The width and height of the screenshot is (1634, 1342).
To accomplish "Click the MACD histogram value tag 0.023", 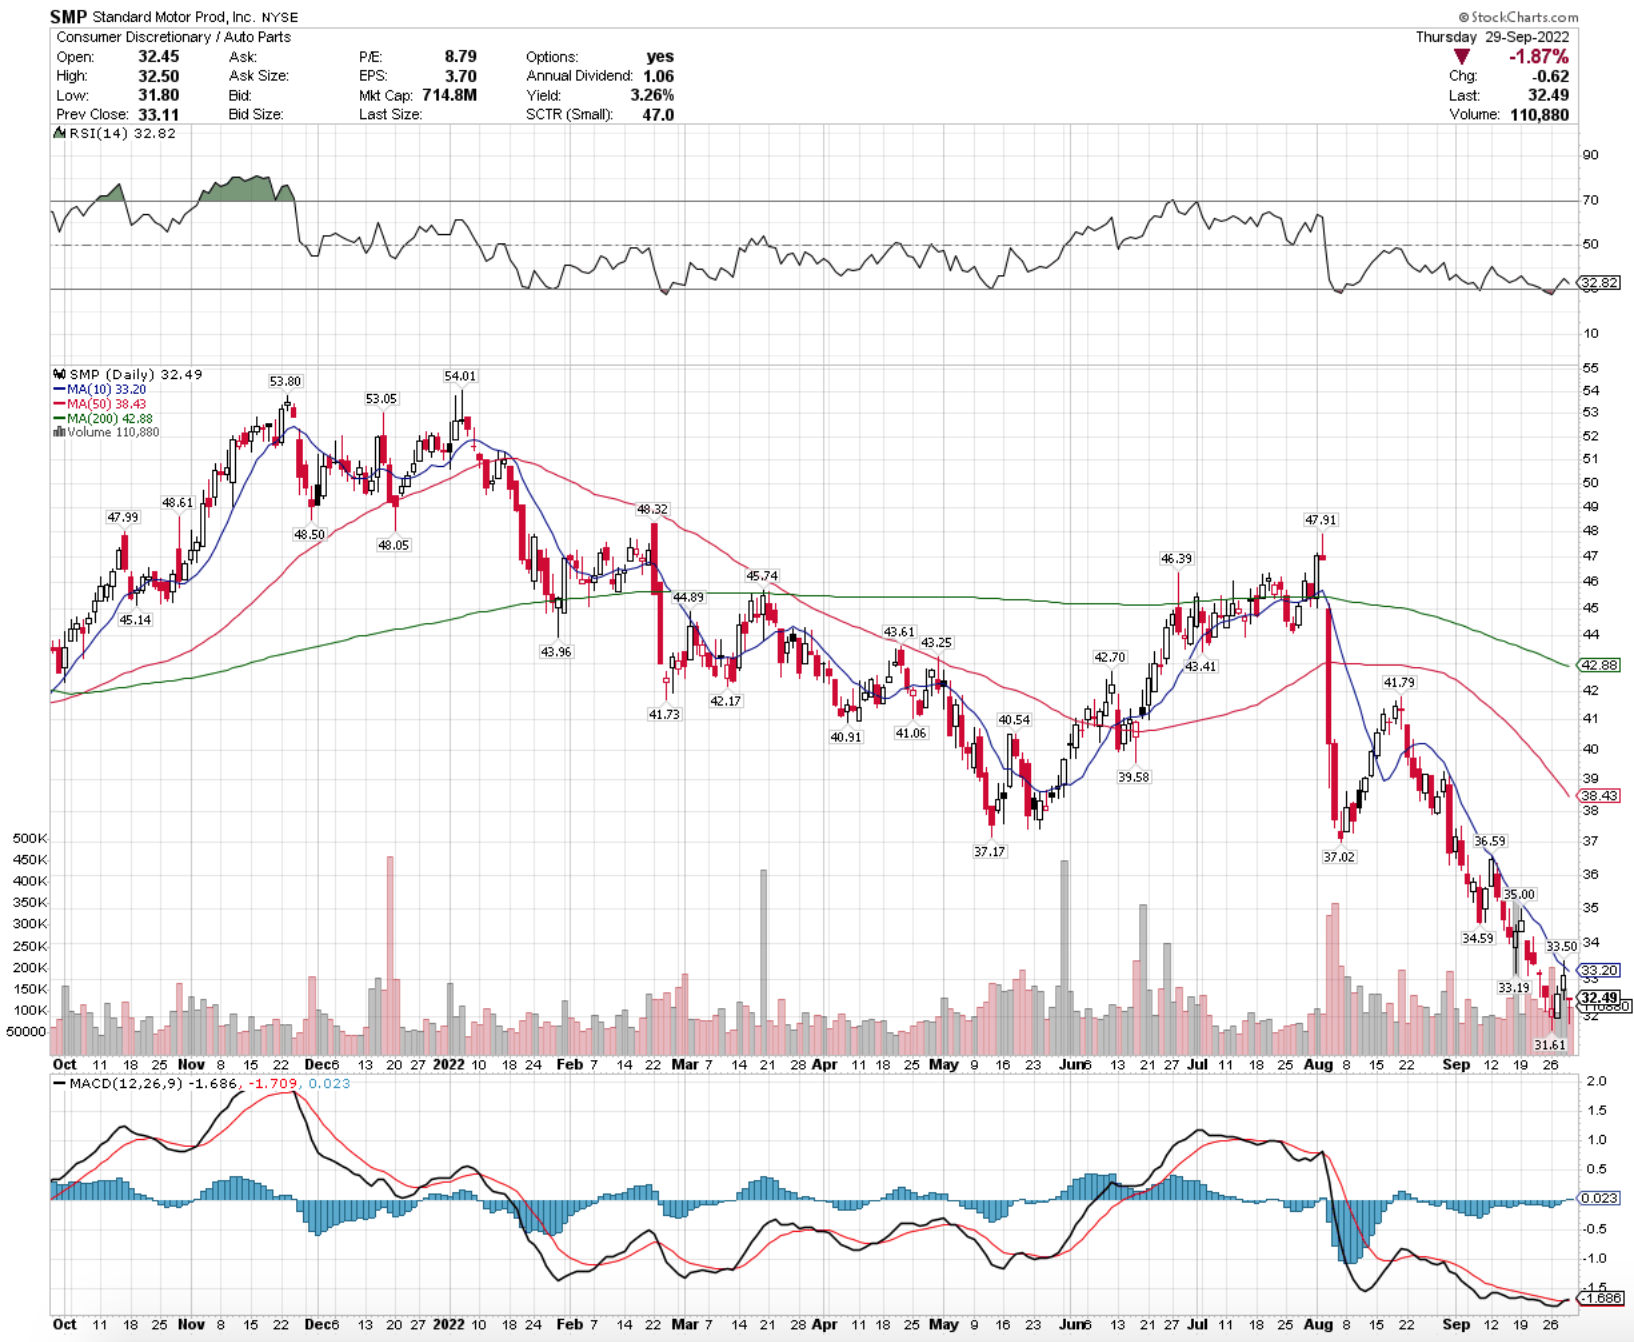I will click(1599, 1197).
